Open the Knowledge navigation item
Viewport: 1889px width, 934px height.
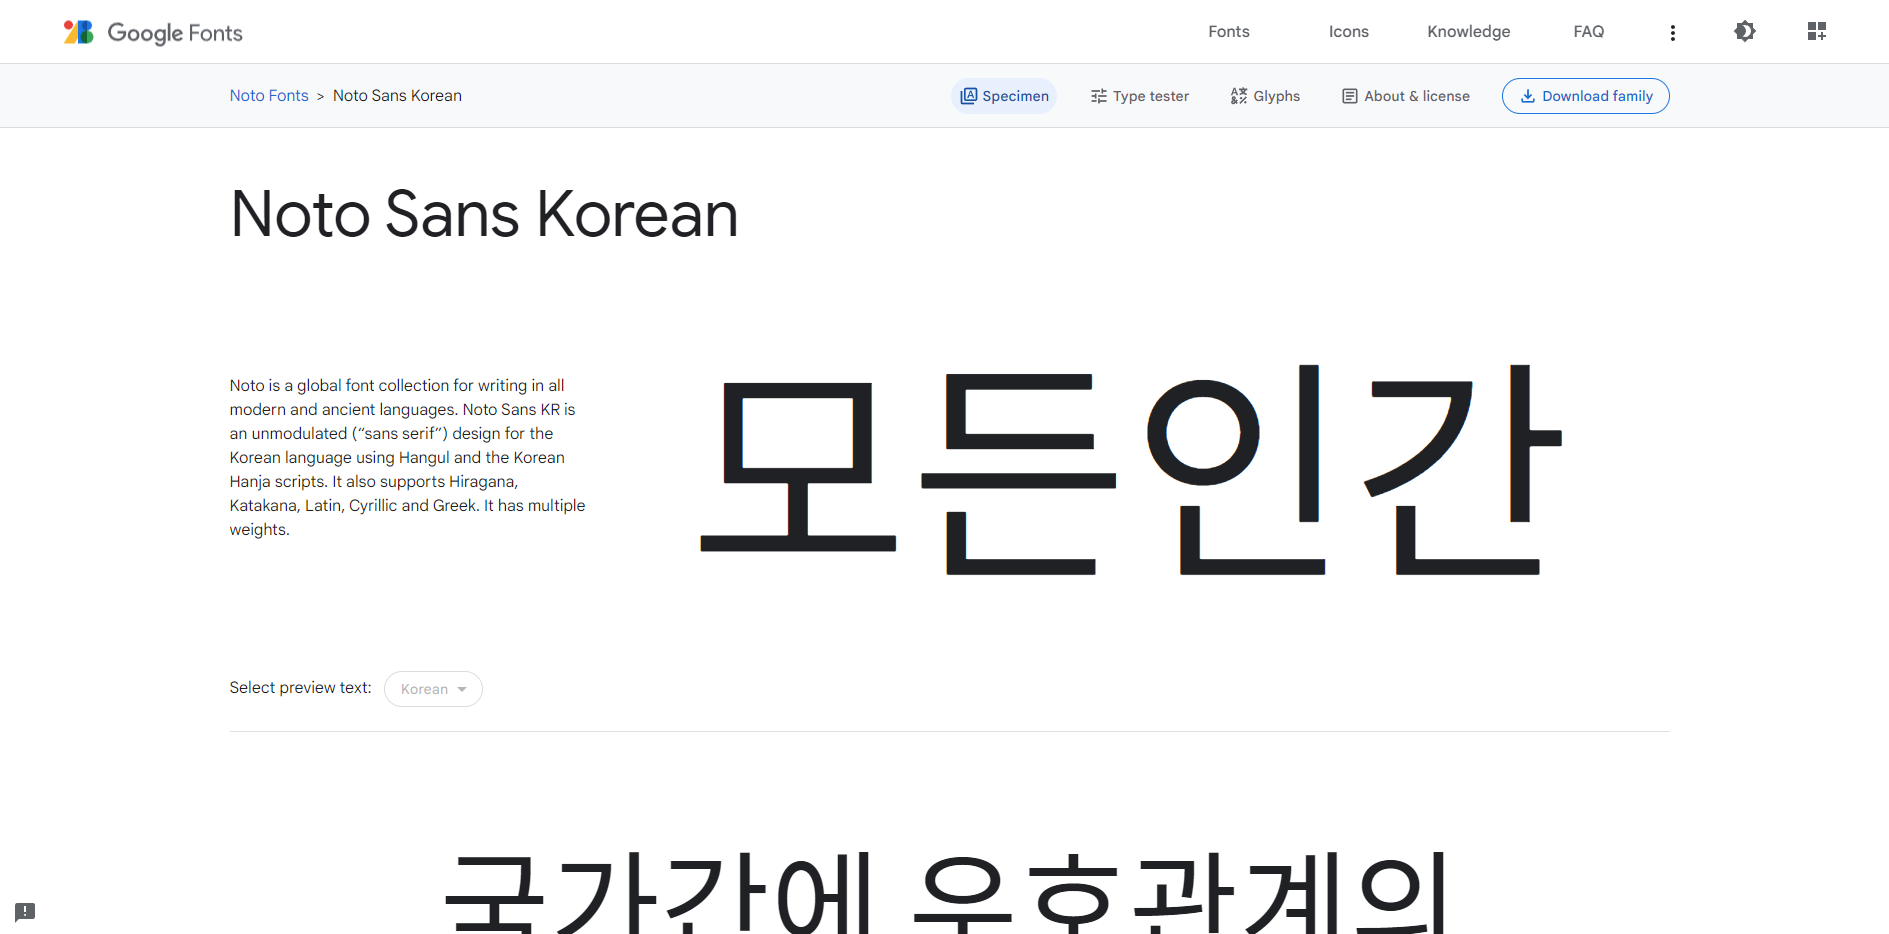tap(1468, 32)
